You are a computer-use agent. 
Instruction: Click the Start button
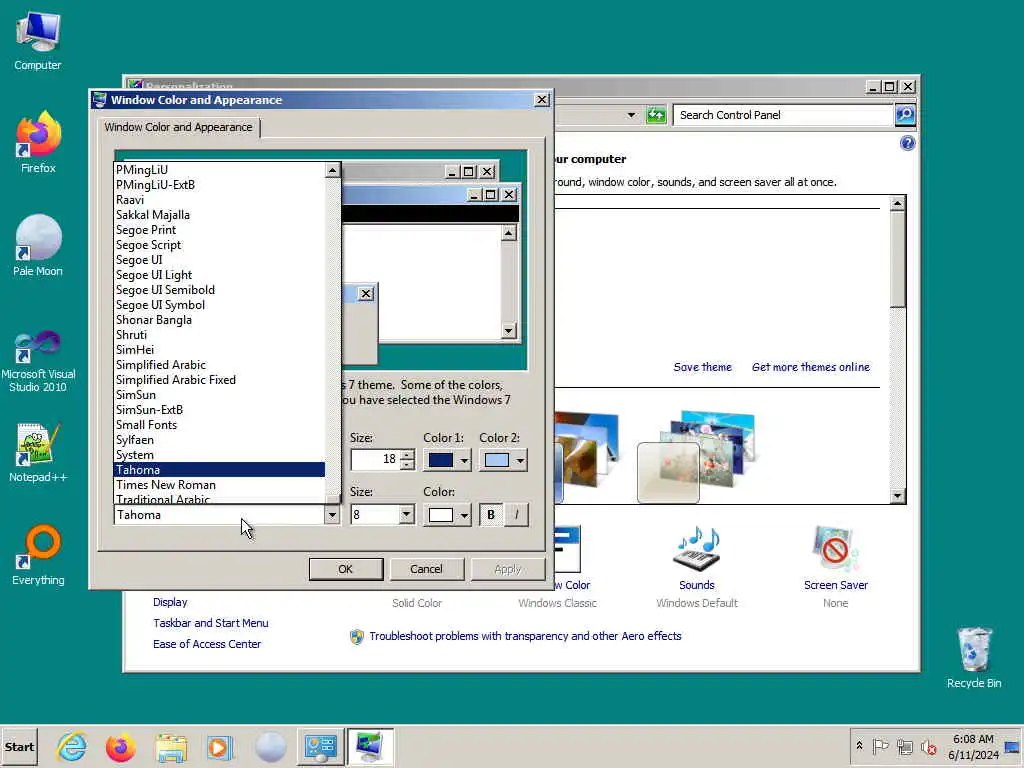(19, 747)
